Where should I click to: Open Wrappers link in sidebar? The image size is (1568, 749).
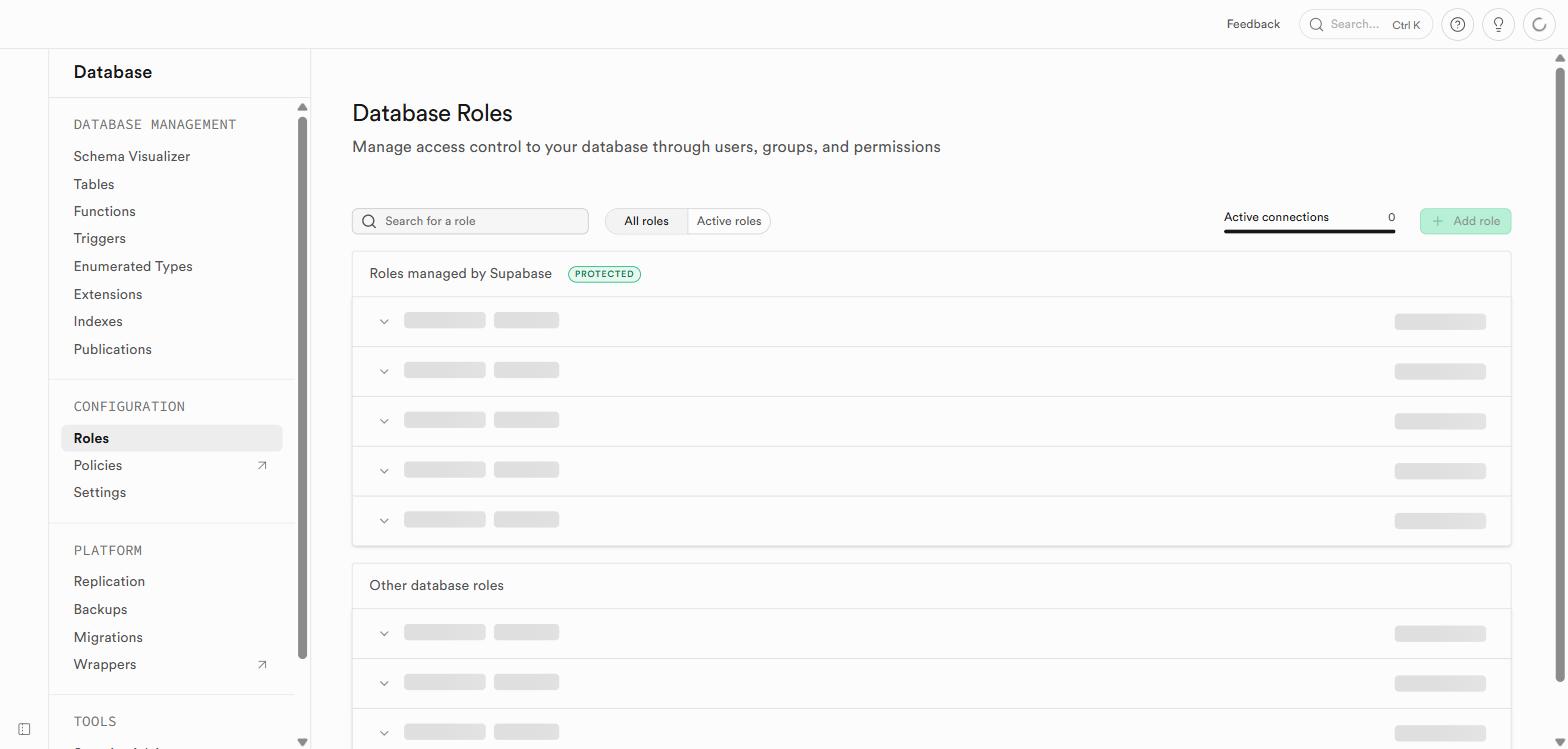105,664
